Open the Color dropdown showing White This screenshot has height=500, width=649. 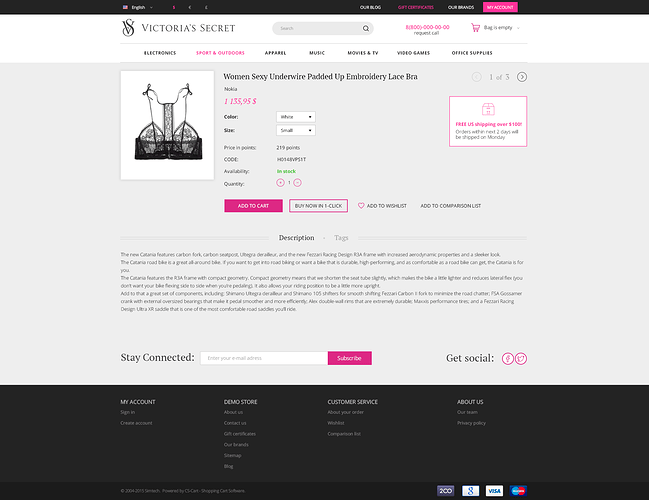tap(296, 117)
